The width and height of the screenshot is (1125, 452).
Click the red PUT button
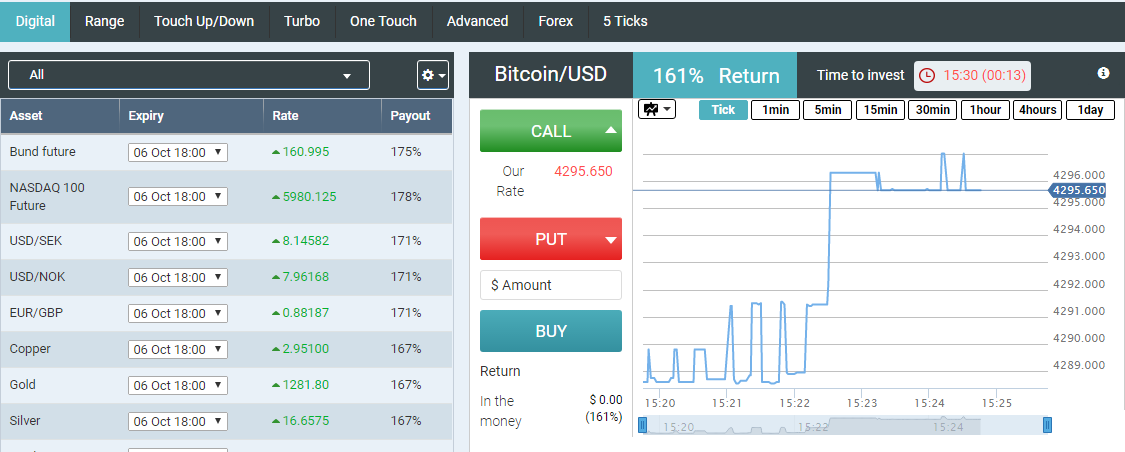click(551, 239)
